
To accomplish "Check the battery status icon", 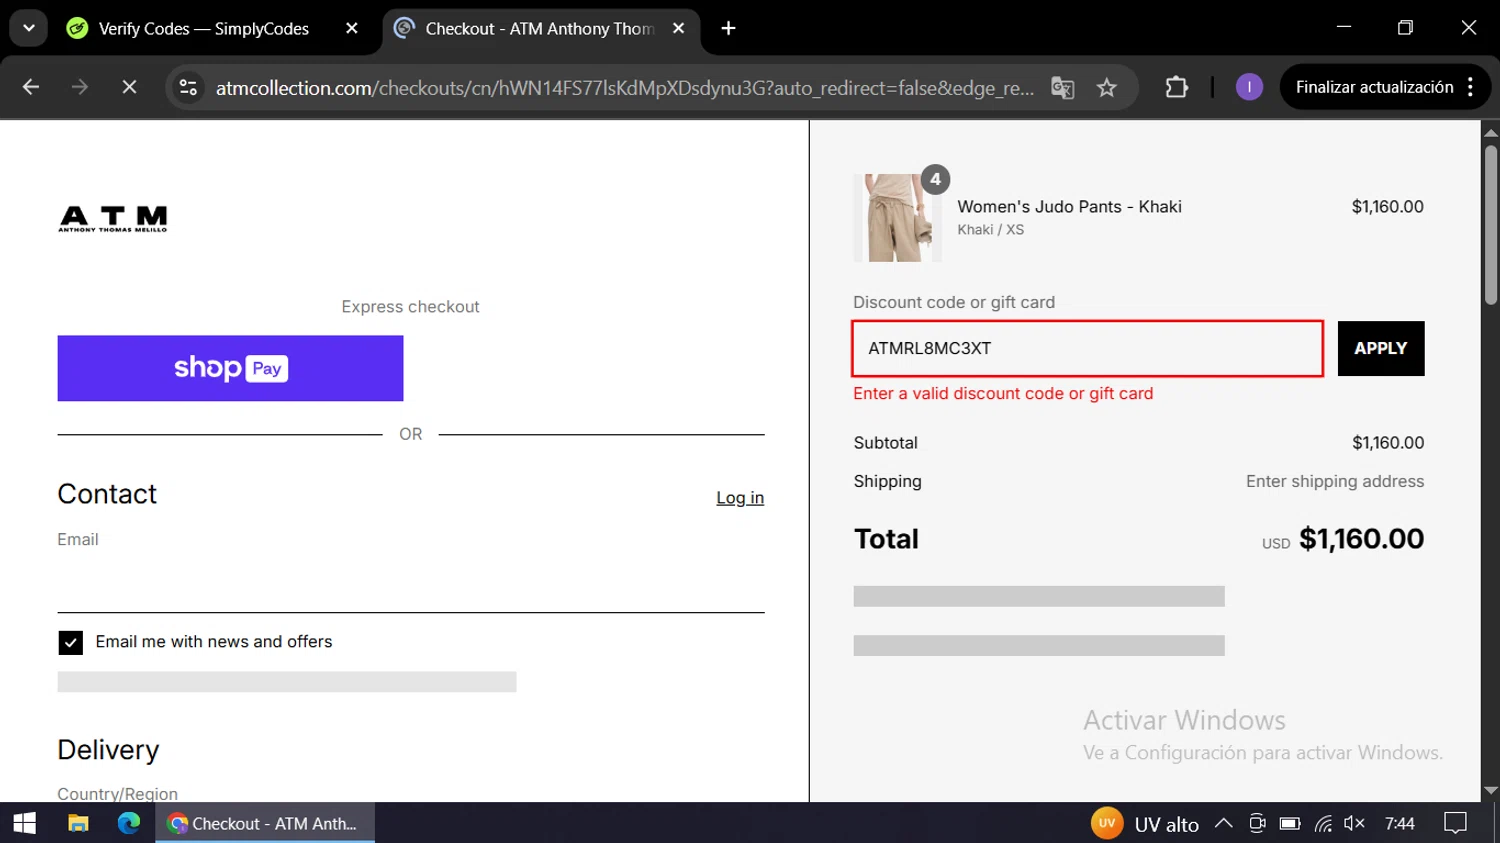I will pyautogui.click(x=1290, y=824).
